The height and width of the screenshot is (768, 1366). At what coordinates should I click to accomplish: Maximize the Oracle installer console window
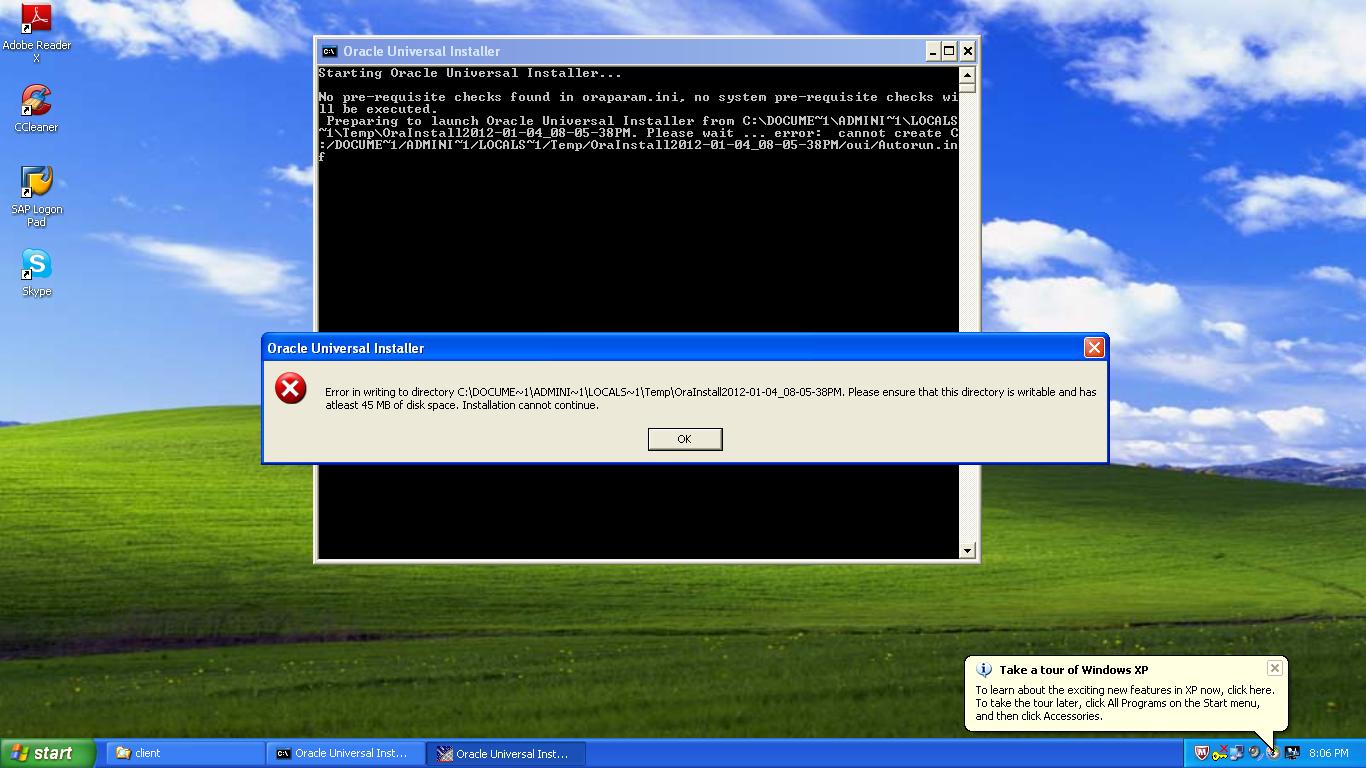(x=949, y=51)
